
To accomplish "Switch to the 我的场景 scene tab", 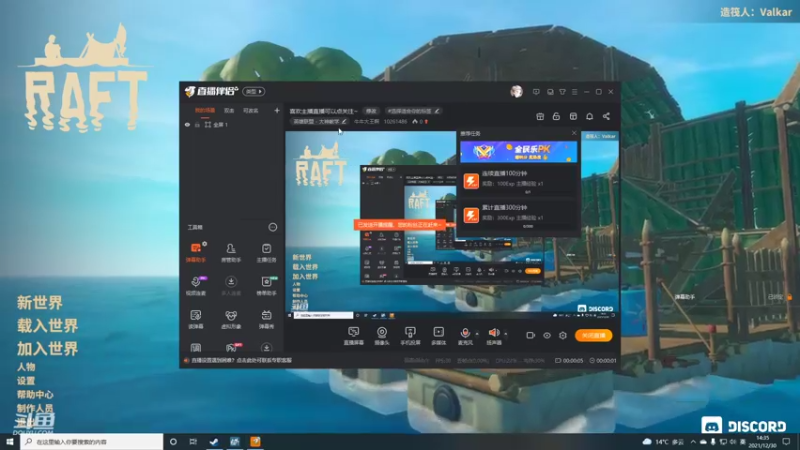I will tap(205, 111).
